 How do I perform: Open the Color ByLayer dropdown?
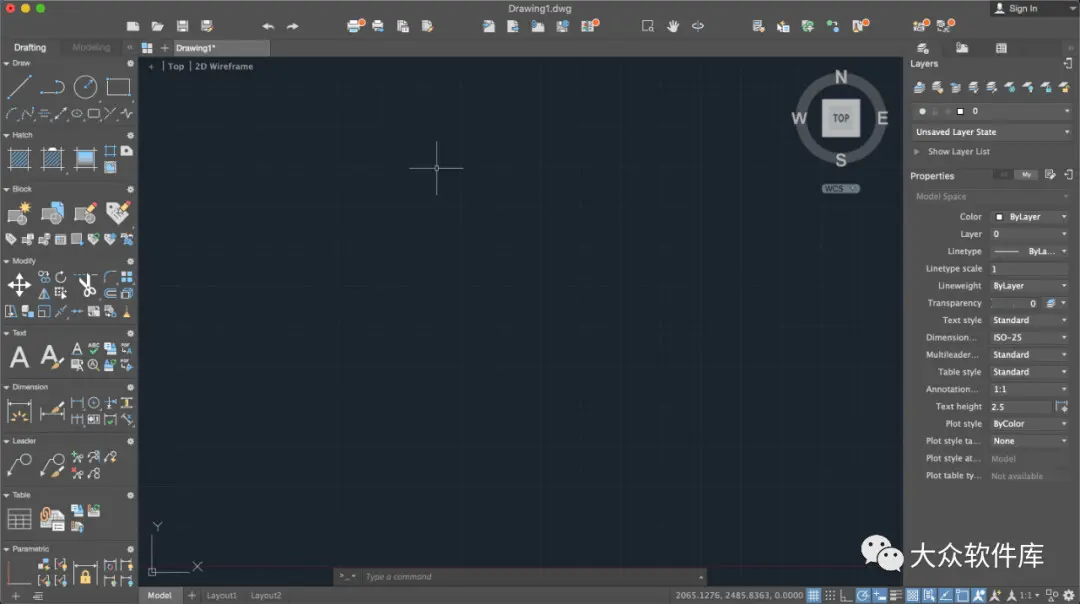click(1030, 217)
